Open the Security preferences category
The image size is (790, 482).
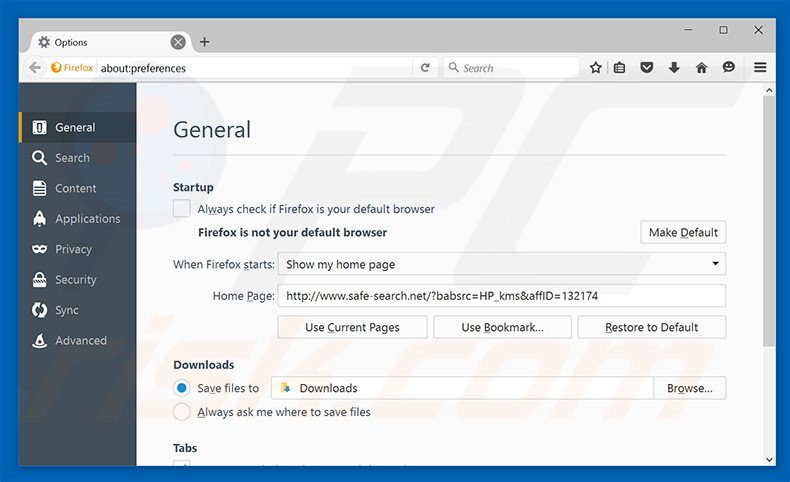pos(78,280)
